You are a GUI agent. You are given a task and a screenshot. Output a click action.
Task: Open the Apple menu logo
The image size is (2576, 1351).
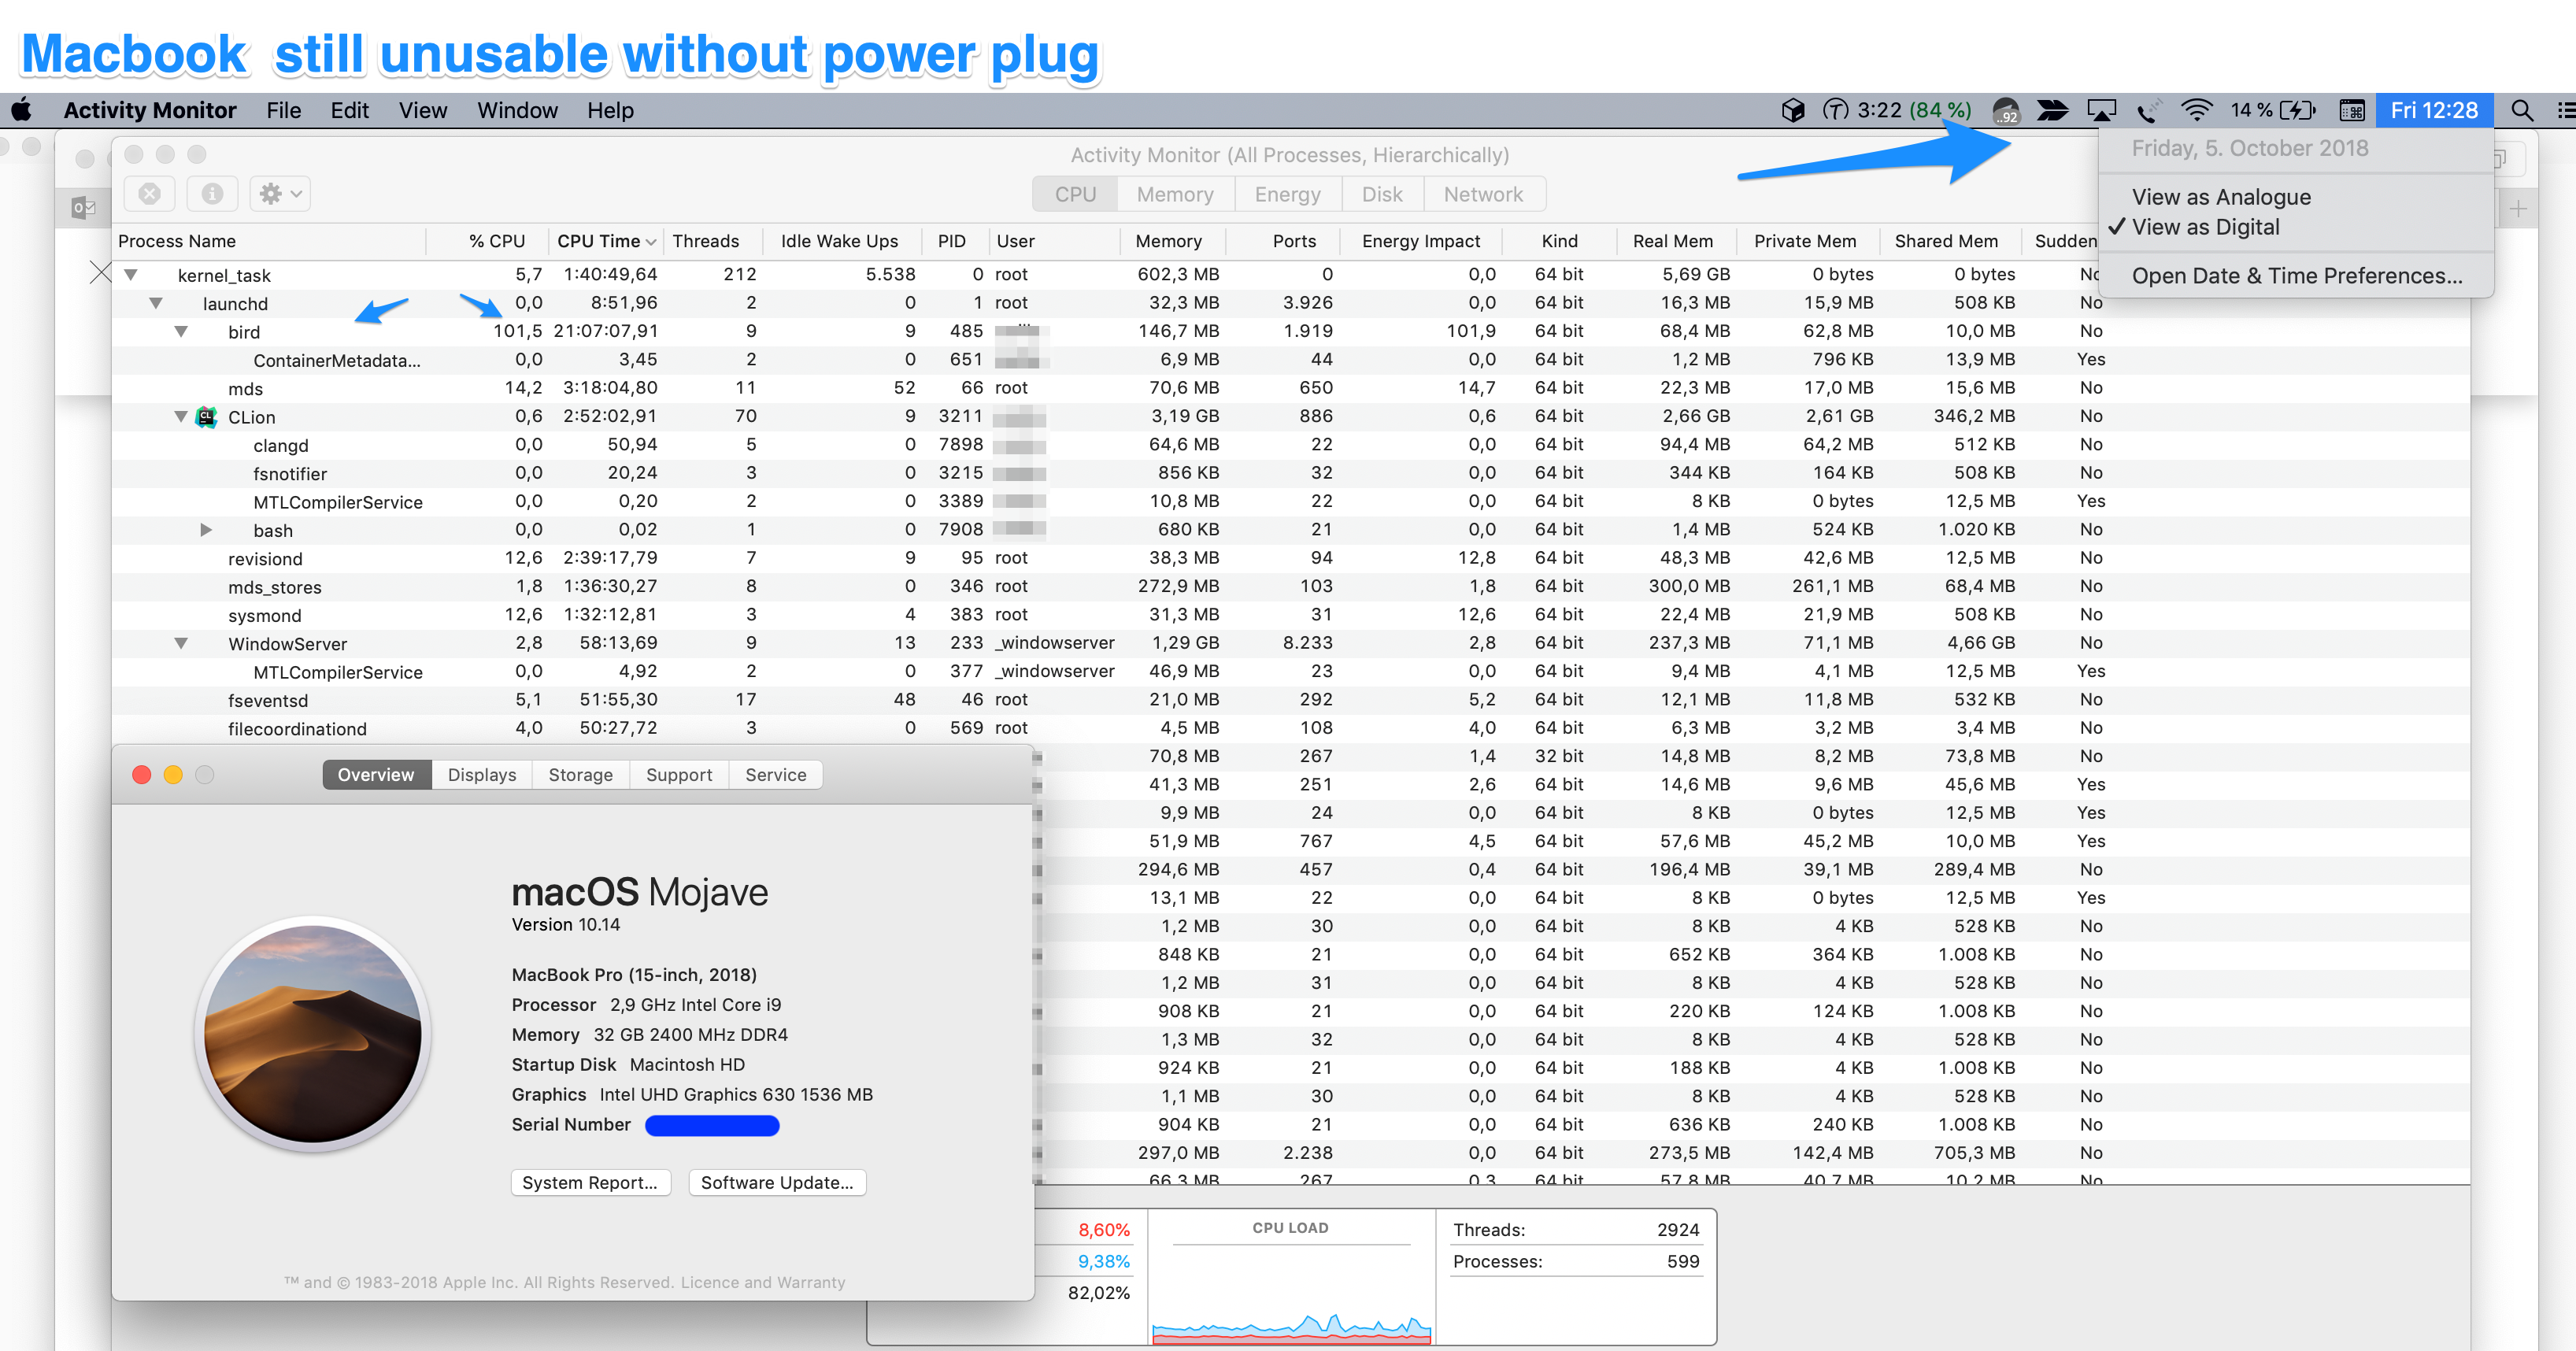22,110
